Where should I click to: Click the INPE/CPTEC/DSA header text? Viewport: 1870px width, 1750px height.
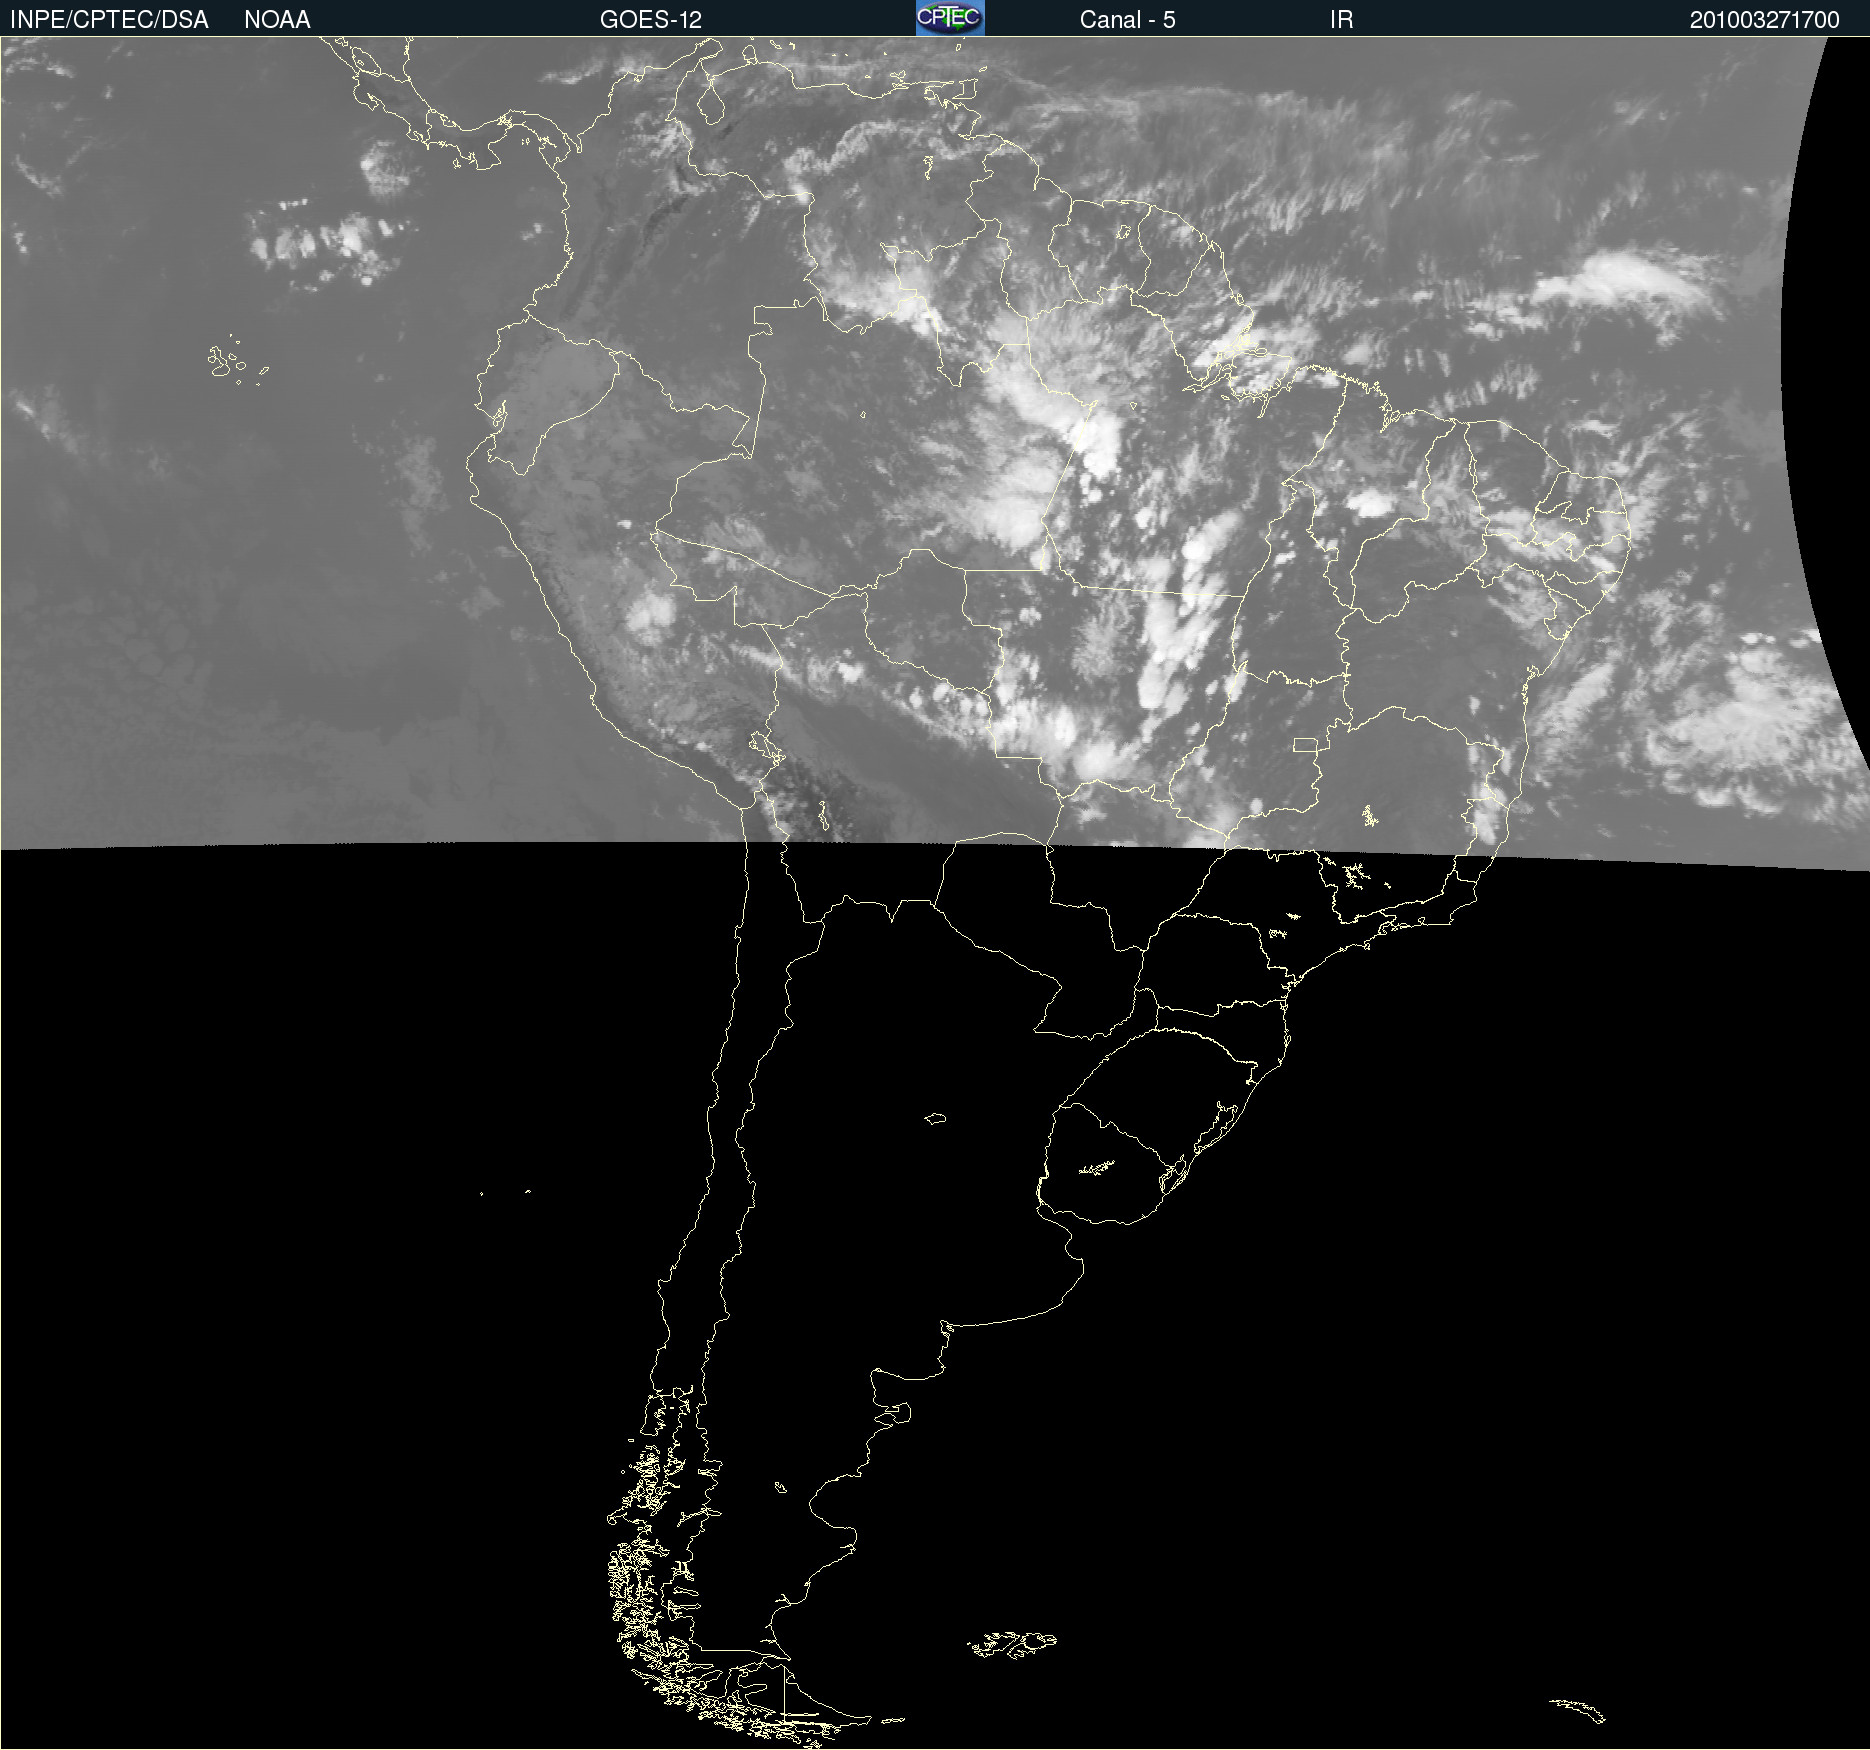109,20
